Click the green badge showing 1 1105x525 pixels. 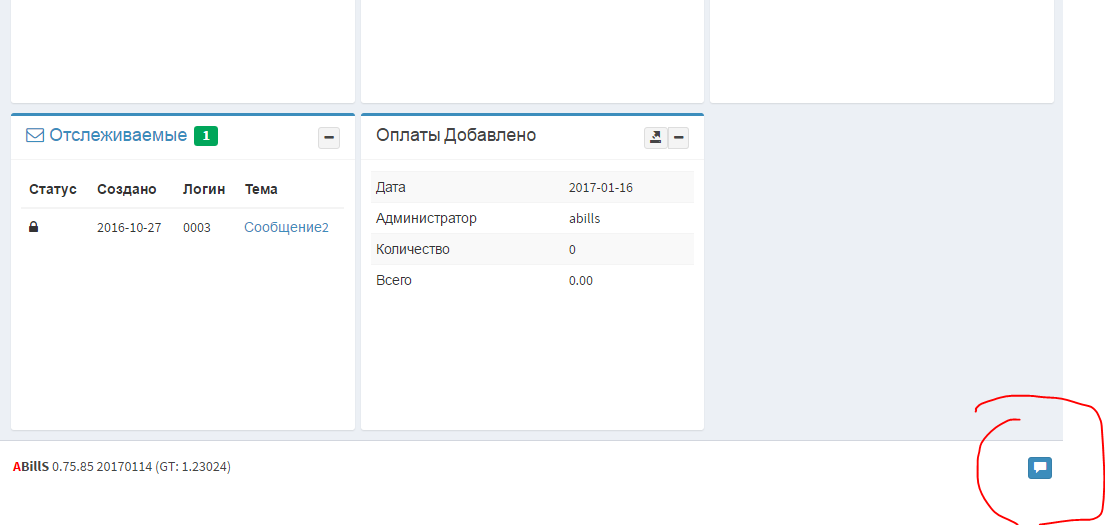(205, 136)
